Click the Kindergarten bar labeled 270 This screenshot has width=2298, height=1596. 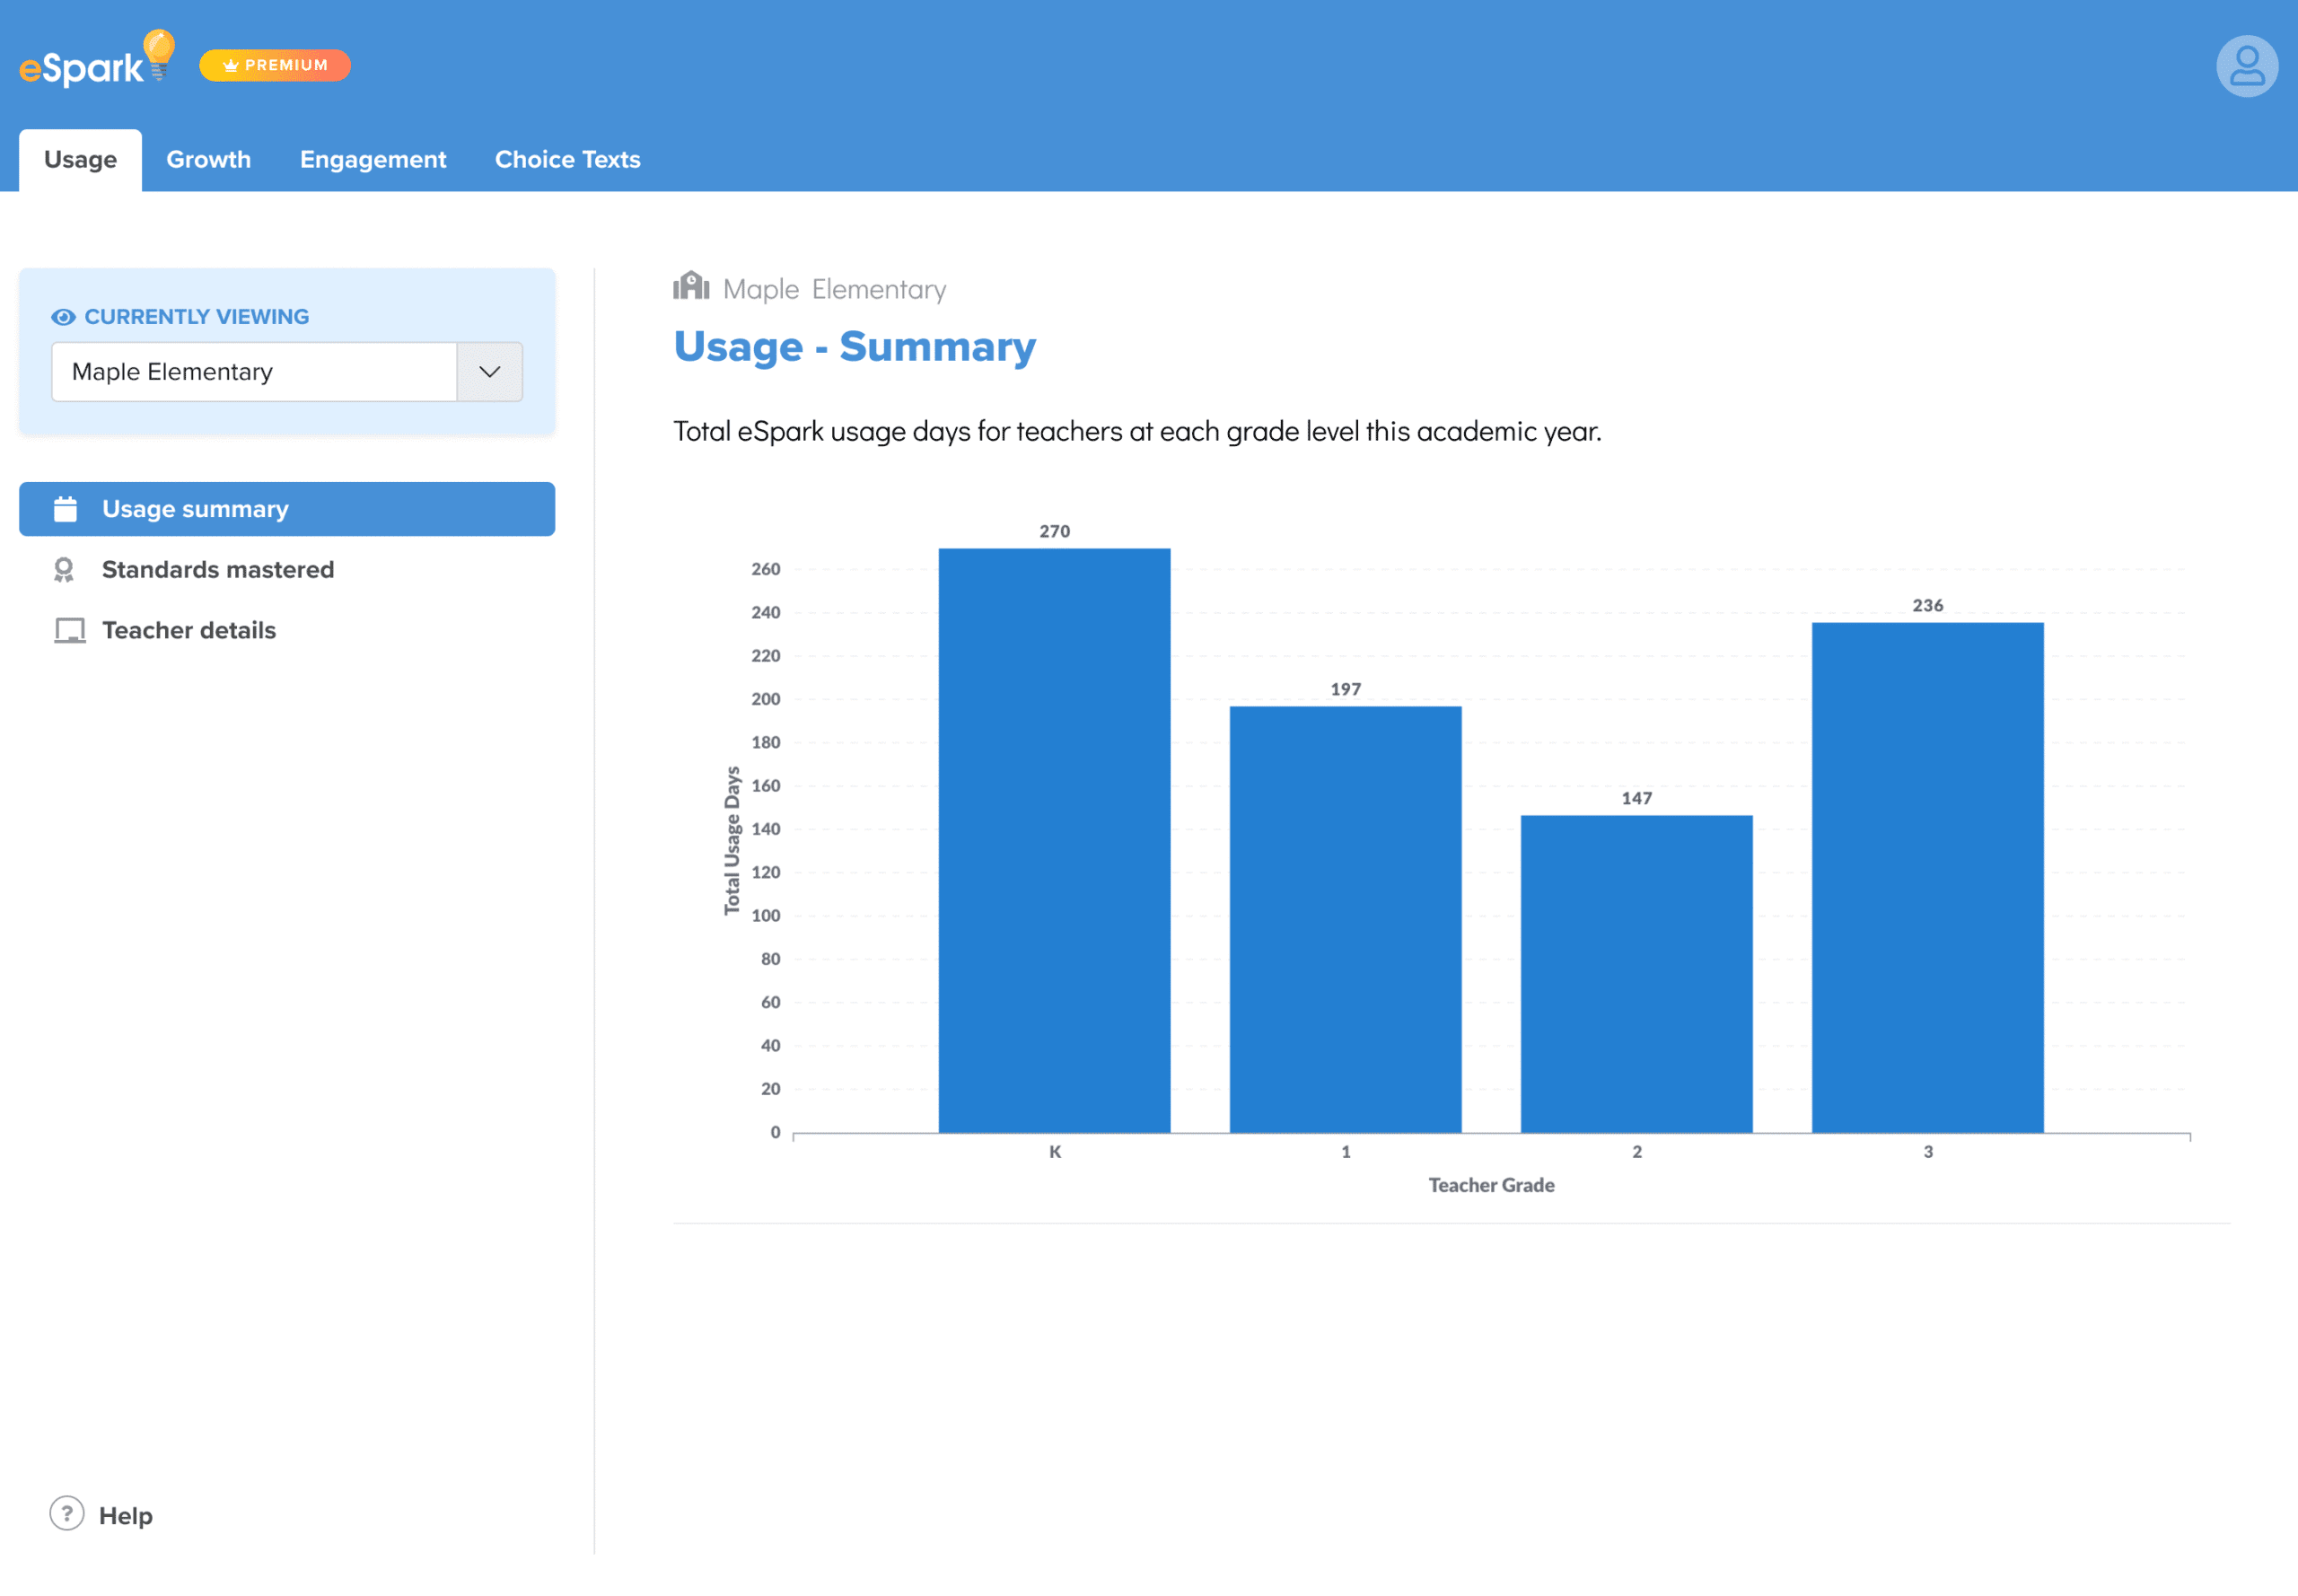point(1054,840)
